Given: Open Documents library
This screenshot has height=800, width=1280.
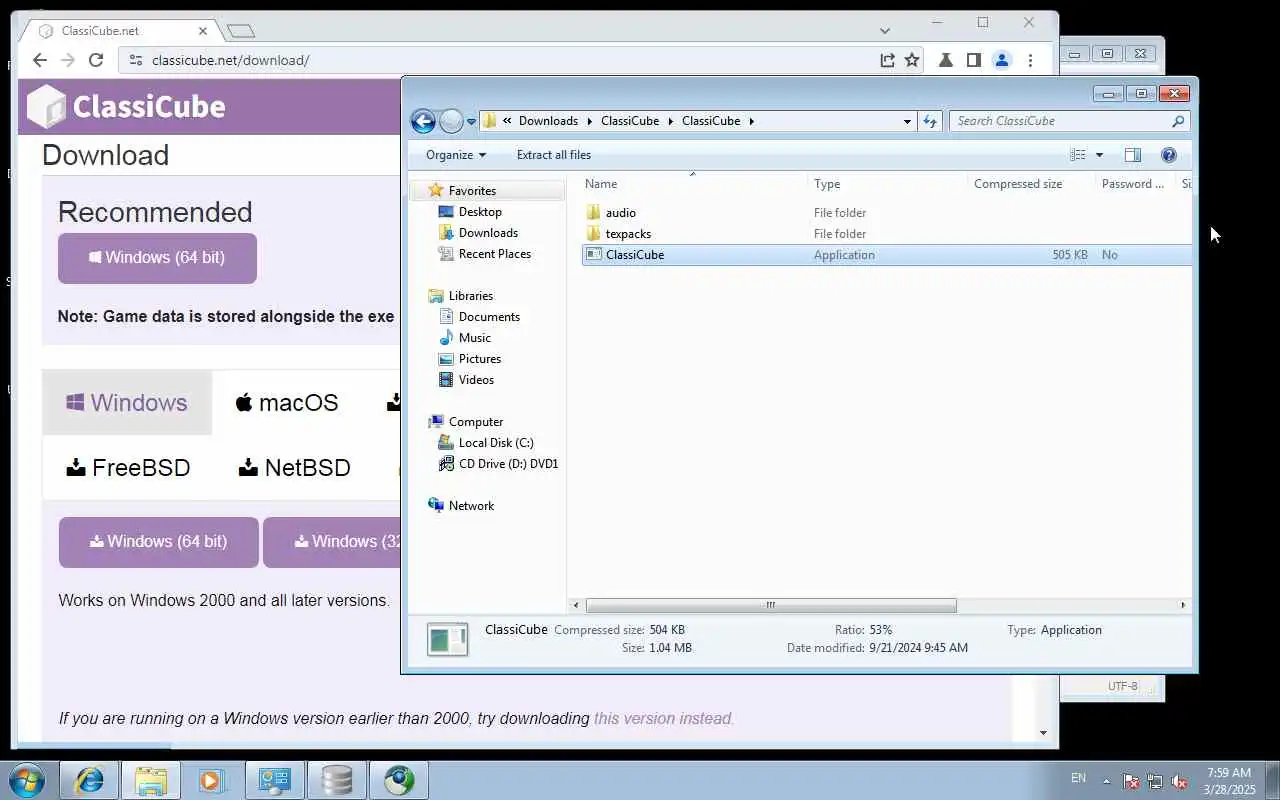Looking at the screenshot, I should [488, 317].
